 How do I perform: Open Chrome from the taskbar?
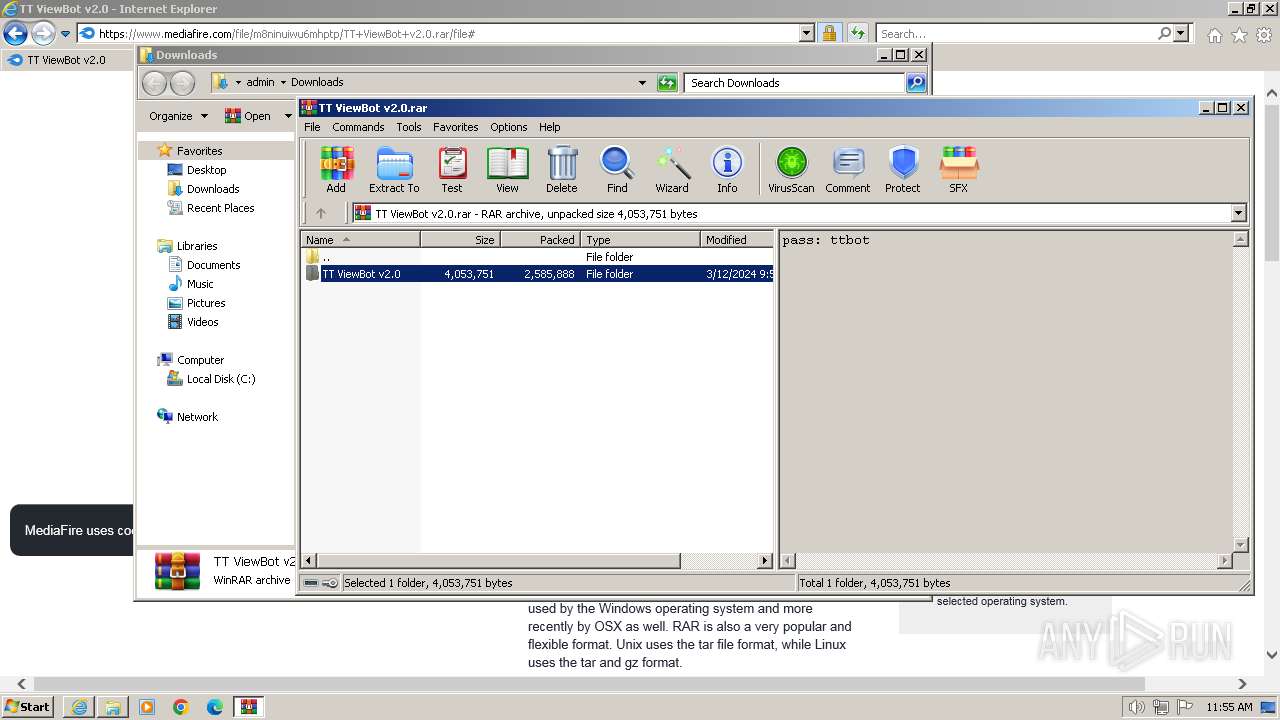pos(181,707)
